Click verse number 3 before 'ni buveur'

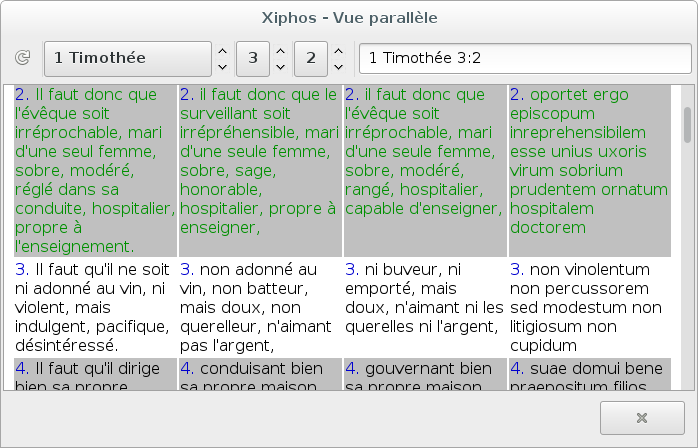pos(352,269)
